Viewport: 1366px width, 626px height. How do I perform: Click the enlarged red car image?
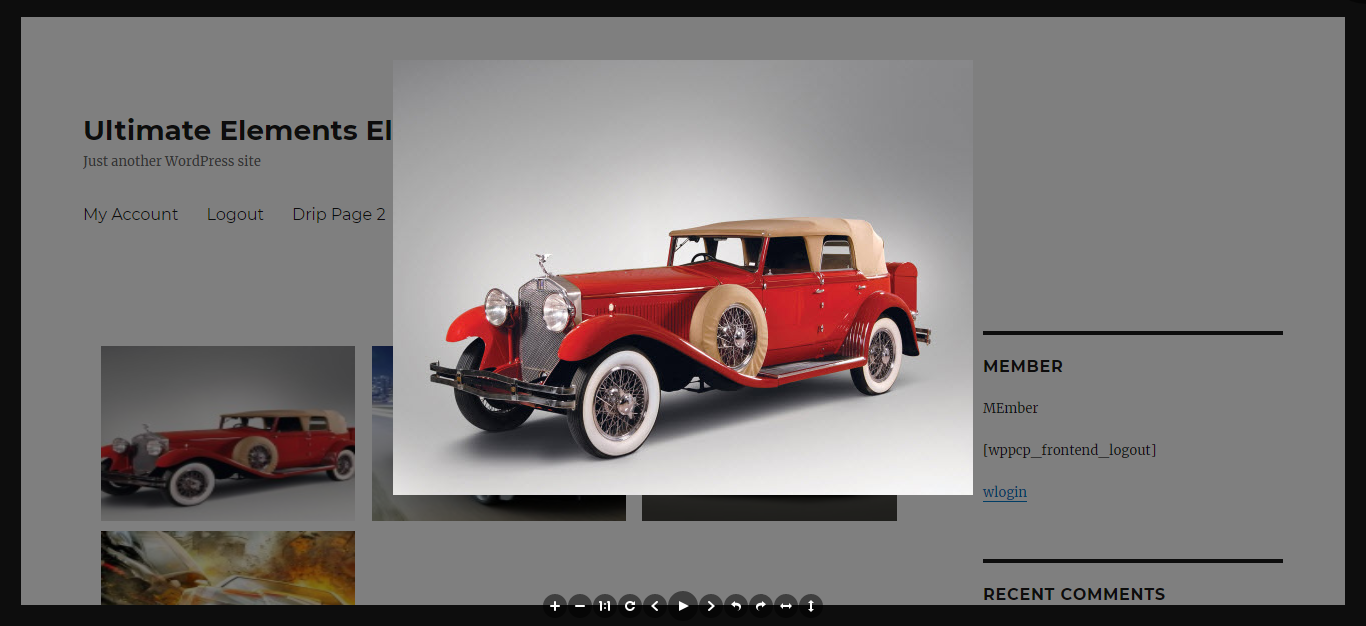[x=683, y=277]
